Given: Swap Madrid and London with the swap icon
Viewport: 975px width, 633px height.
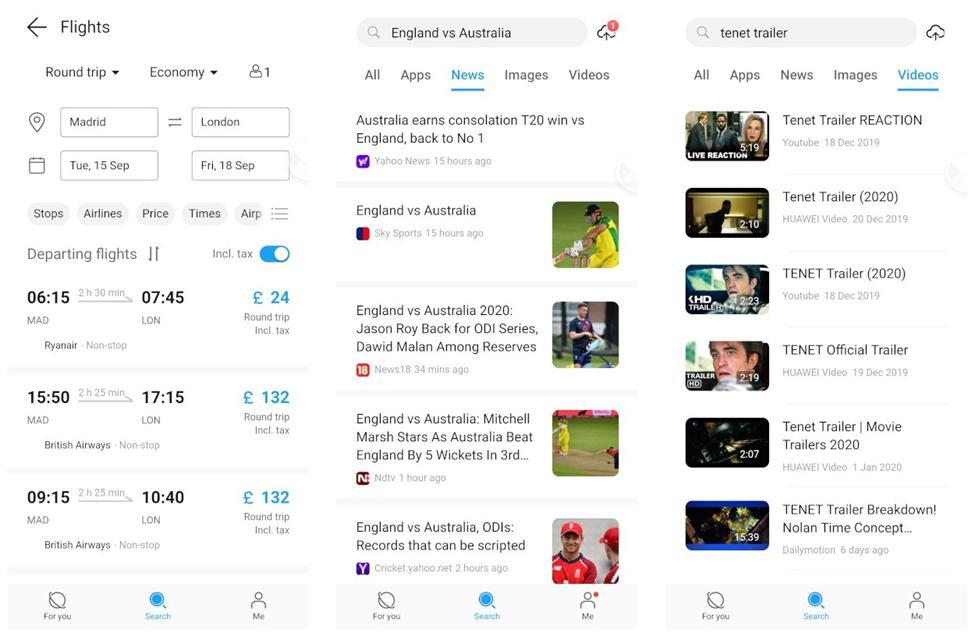Looking at the screenshot, I should (175, 122).
